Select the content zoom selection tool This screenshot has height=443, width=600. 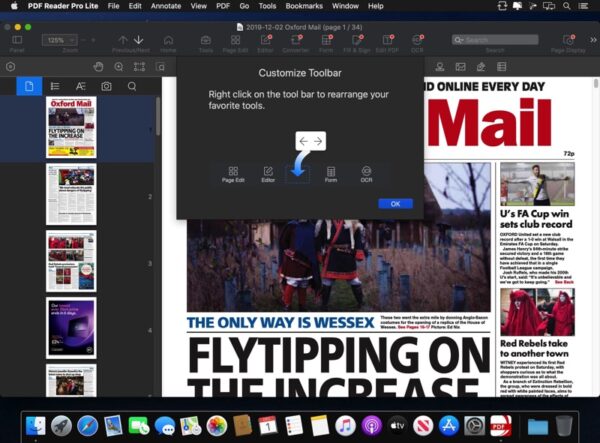[160, 67]
